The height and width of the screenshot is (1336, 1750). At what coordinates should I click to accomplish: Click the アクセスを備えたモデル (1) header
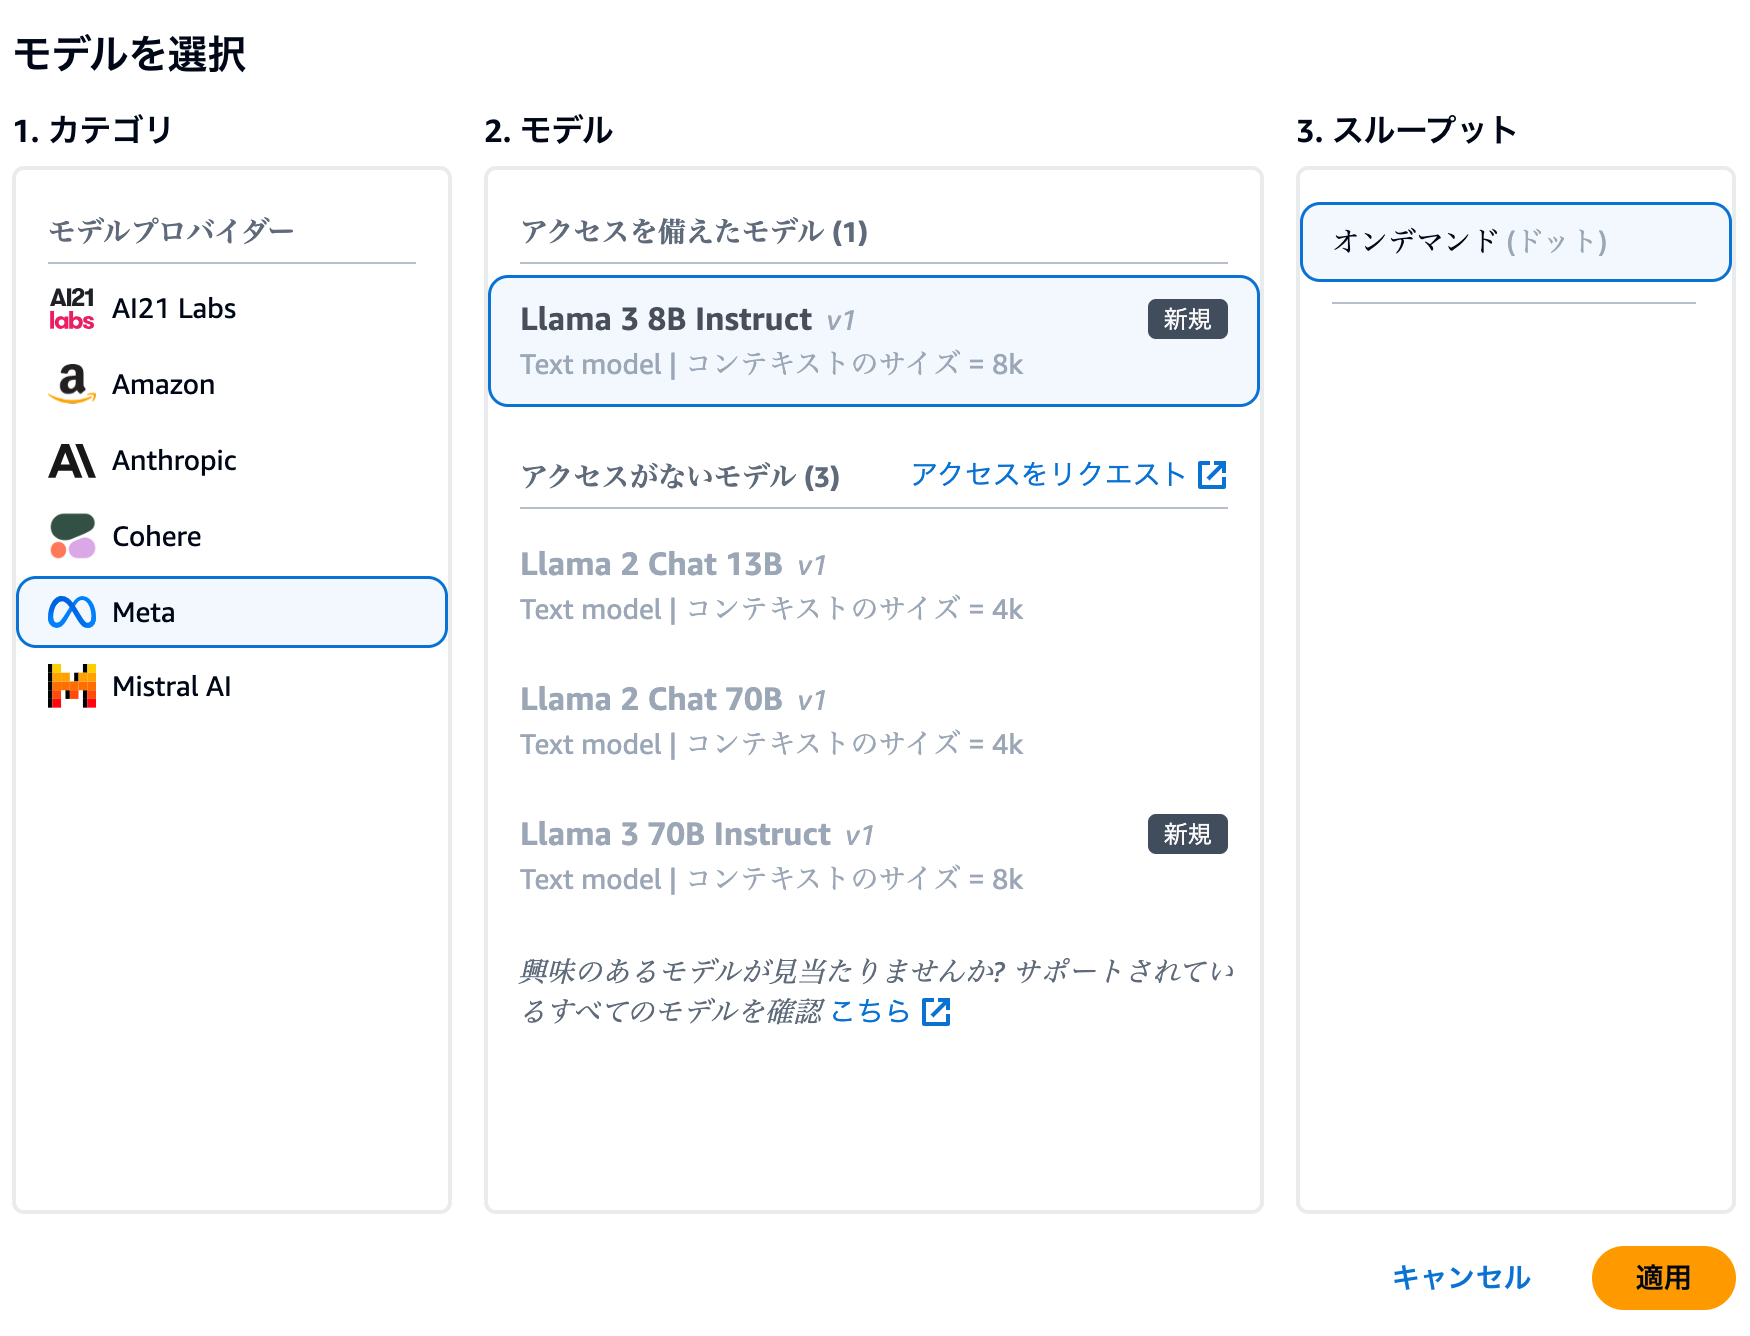(694, 232)
